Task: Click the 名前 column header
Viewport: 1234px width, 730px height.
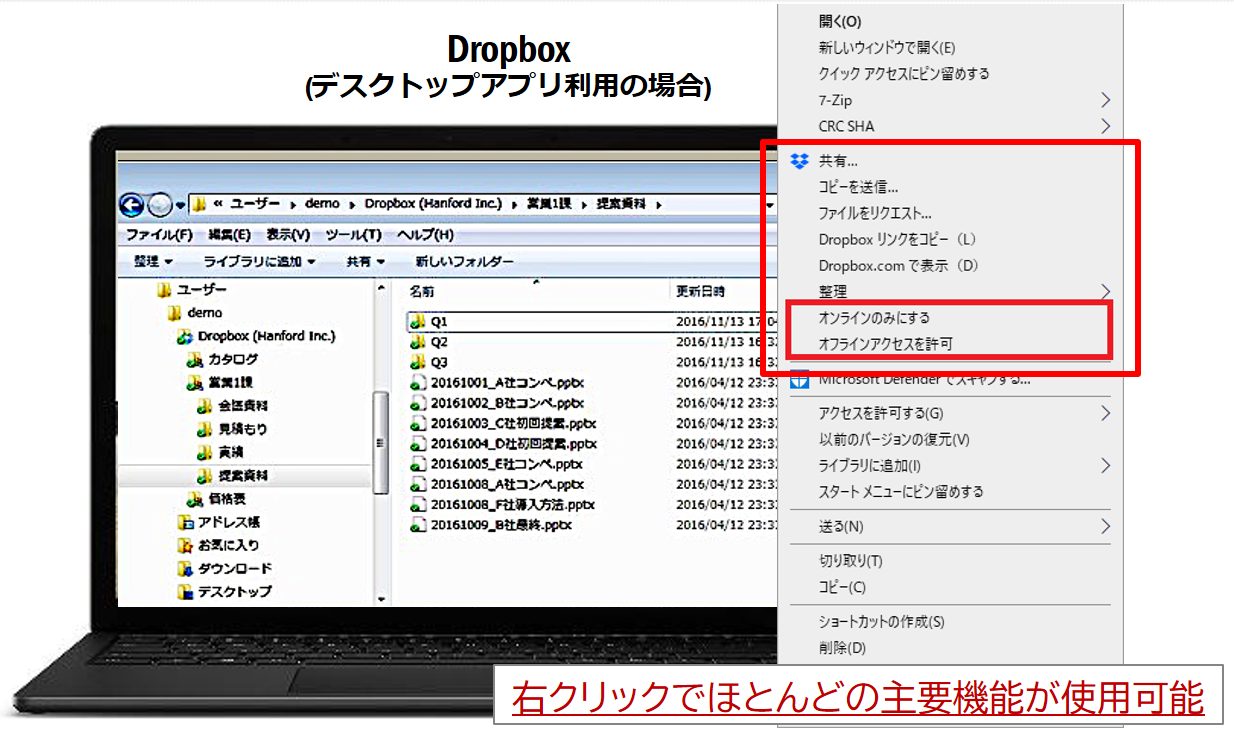Action: point(421,292)
